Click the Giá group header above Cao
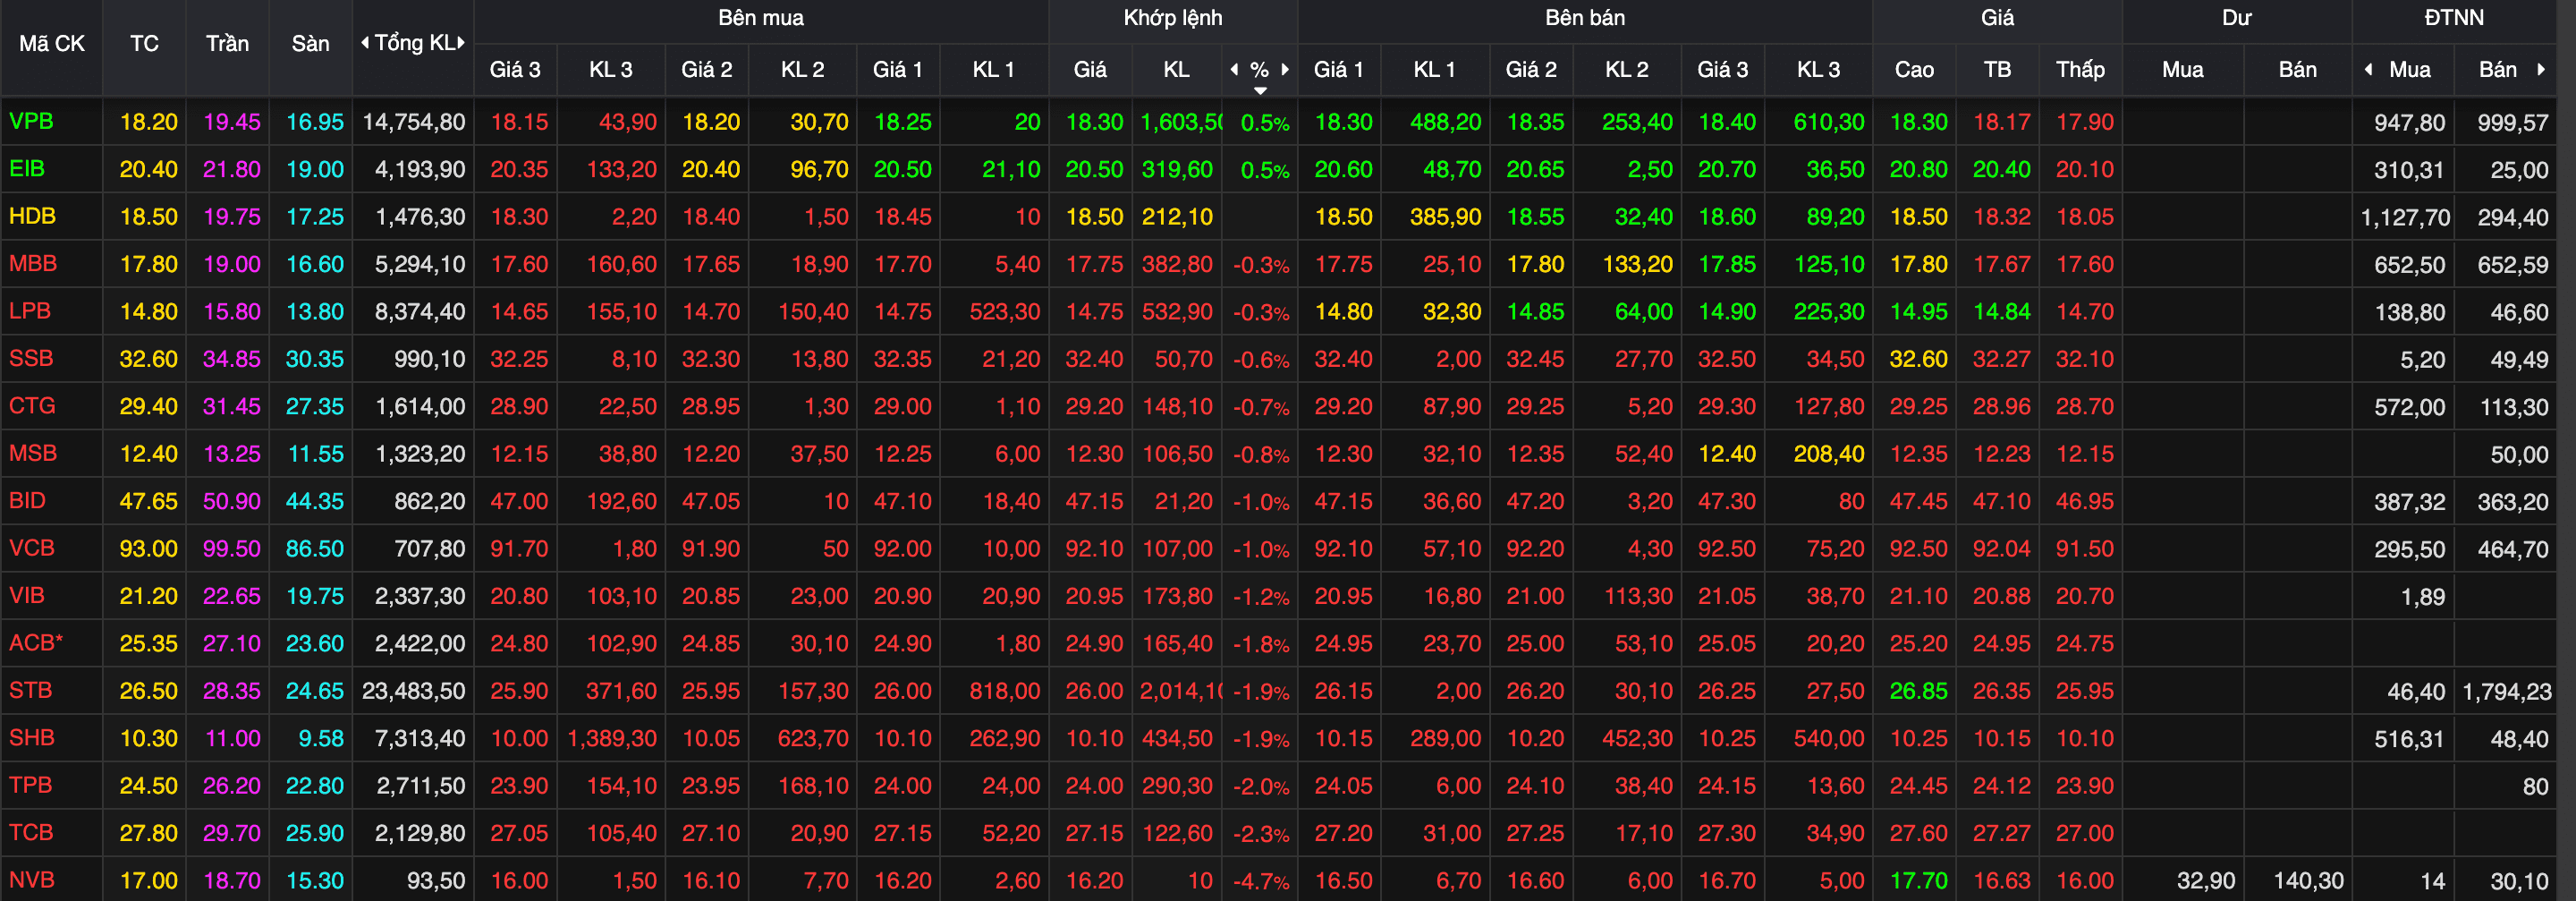This screenshot has height=901, width=2576. coord(1997,18)
